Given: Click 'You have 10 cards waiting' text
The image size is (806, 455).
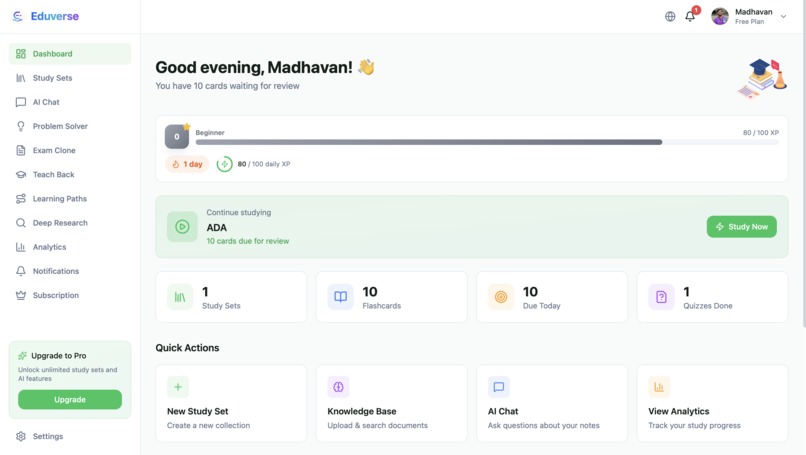Looking at the screenshot, I should (x=227, y=86).
